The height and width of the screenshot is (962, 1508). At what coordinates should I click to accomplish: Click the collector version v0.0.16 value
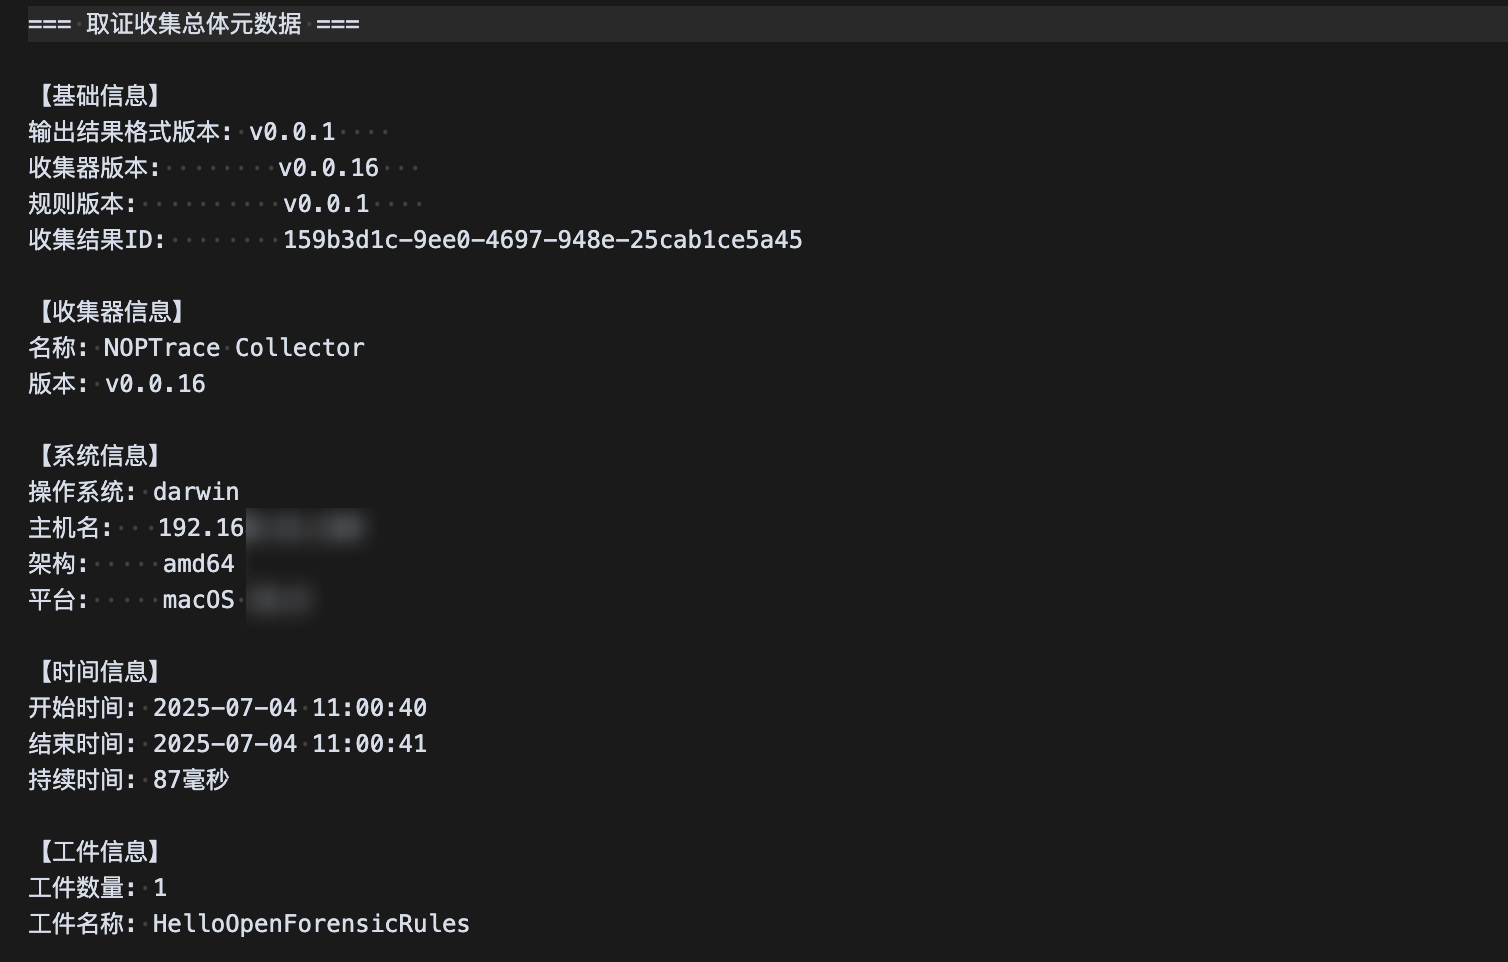(x=328, y=168)
